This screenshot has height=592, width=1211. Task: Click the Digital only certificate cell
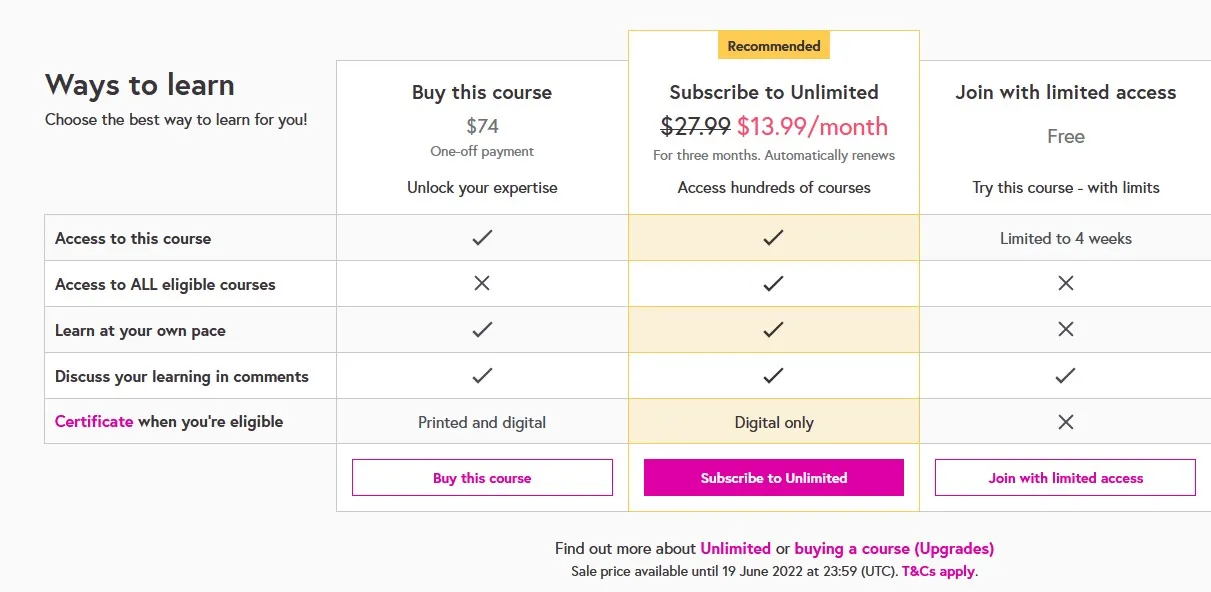tap(774, 422)
